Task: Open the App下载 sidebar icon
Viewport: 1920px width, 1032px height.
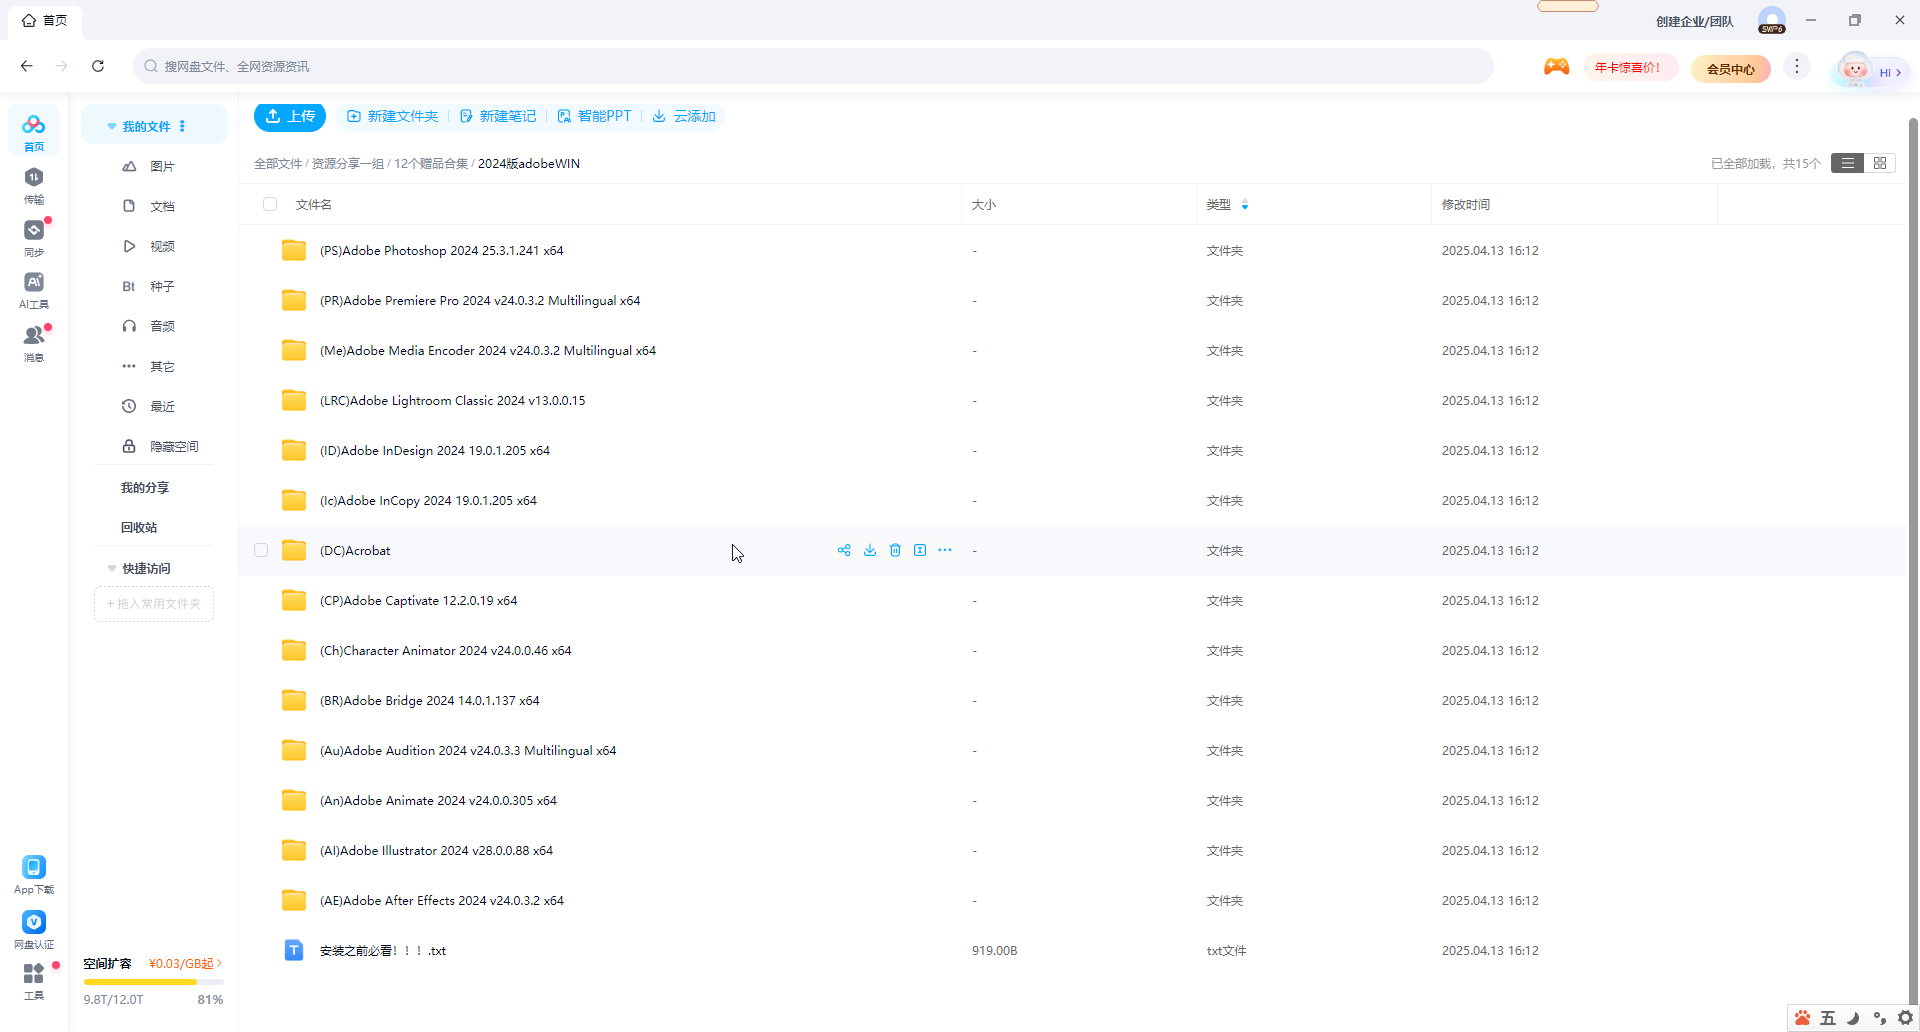Action: [x=34, y=875]
